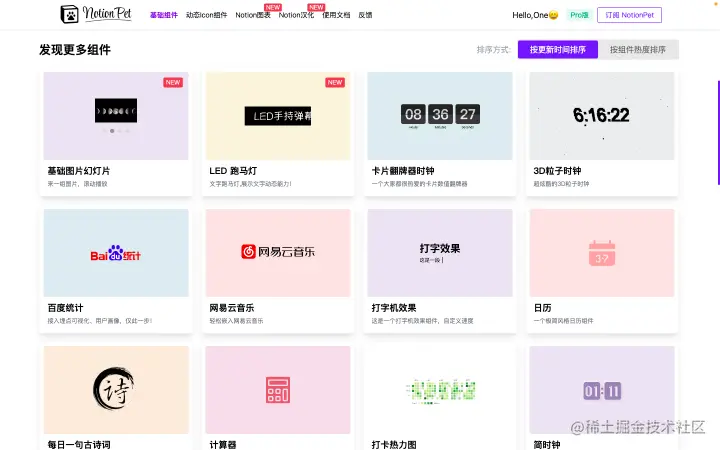Click the pink calculator icon

pyautogui.click(x=278, y=390)
